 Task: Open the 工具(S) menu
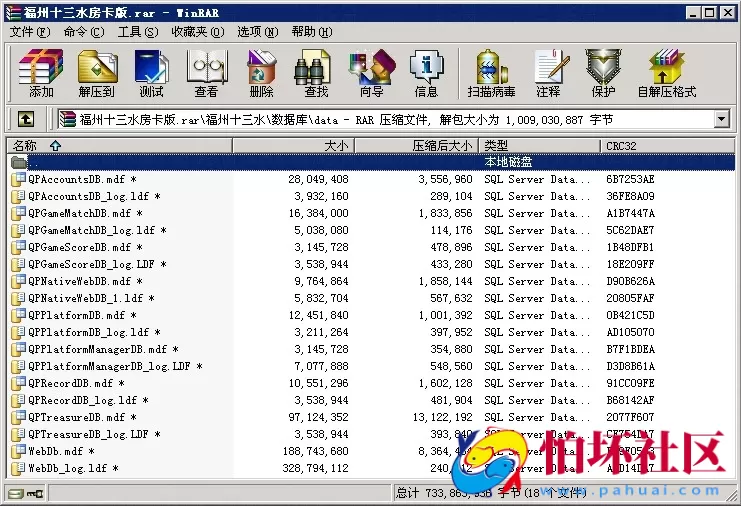click(138, 32)
